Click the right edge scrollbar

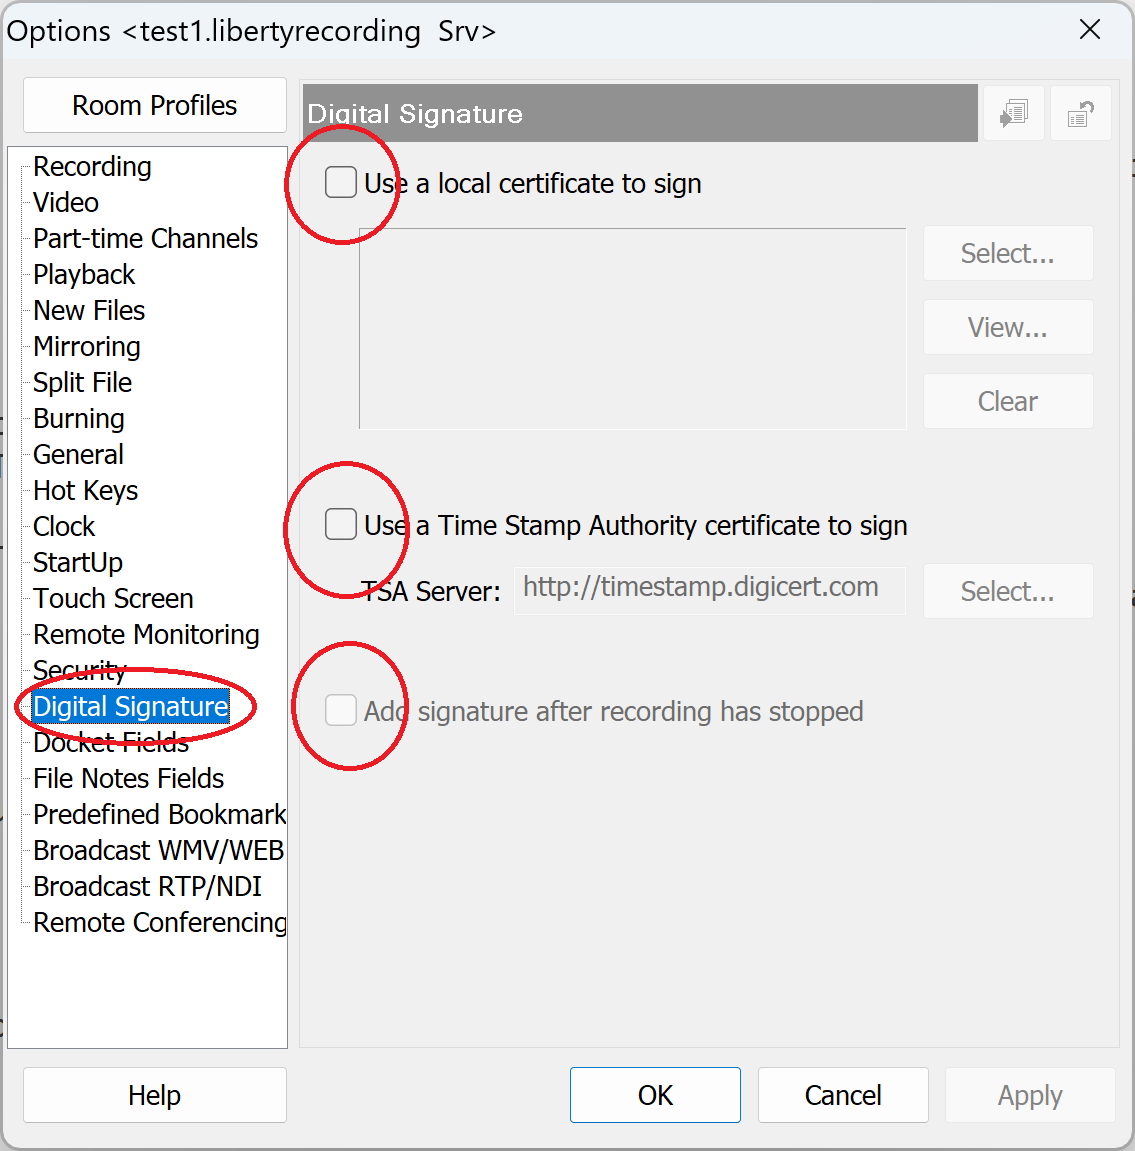pyautogui.click(x=1130, y=600)
